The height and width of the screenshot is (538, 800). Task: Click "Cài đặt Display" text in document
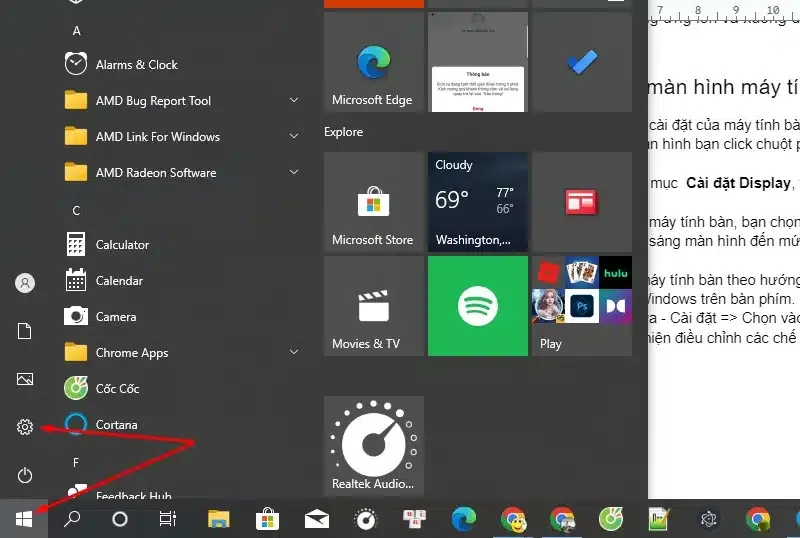click(738, 183)
